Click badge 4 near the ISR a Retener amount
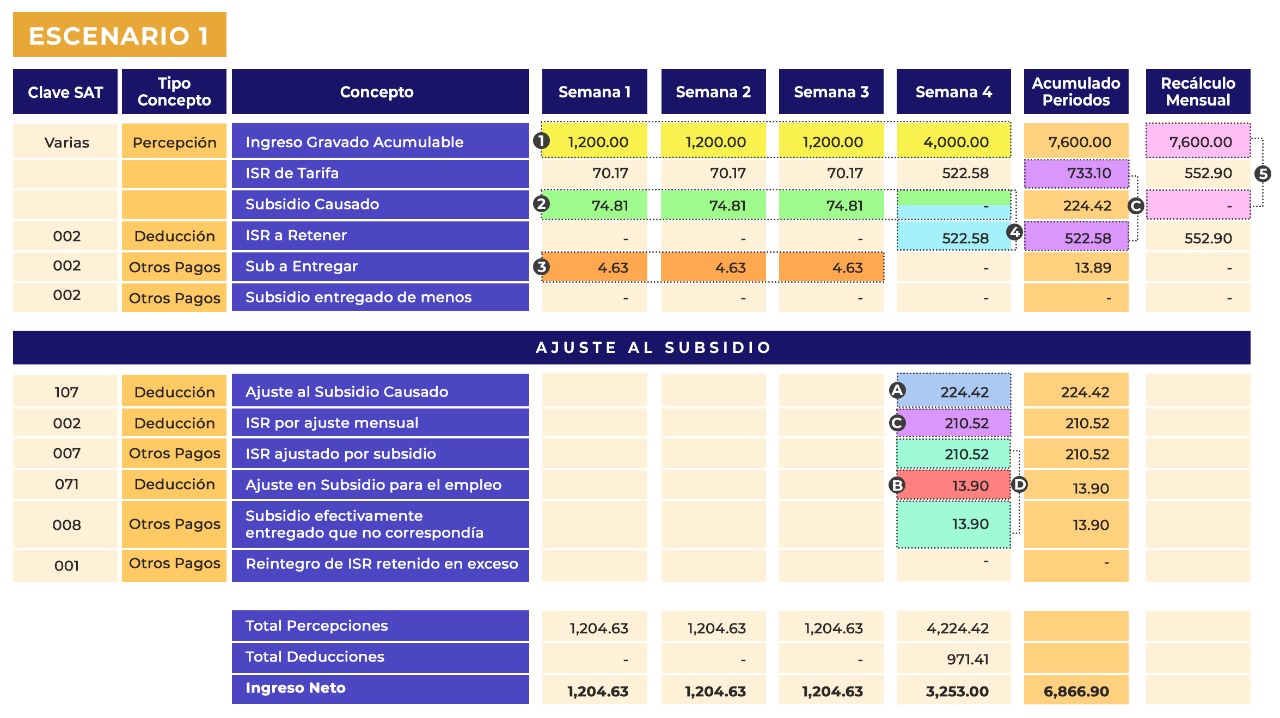The image size is (1280, 718). point(1015,230)
